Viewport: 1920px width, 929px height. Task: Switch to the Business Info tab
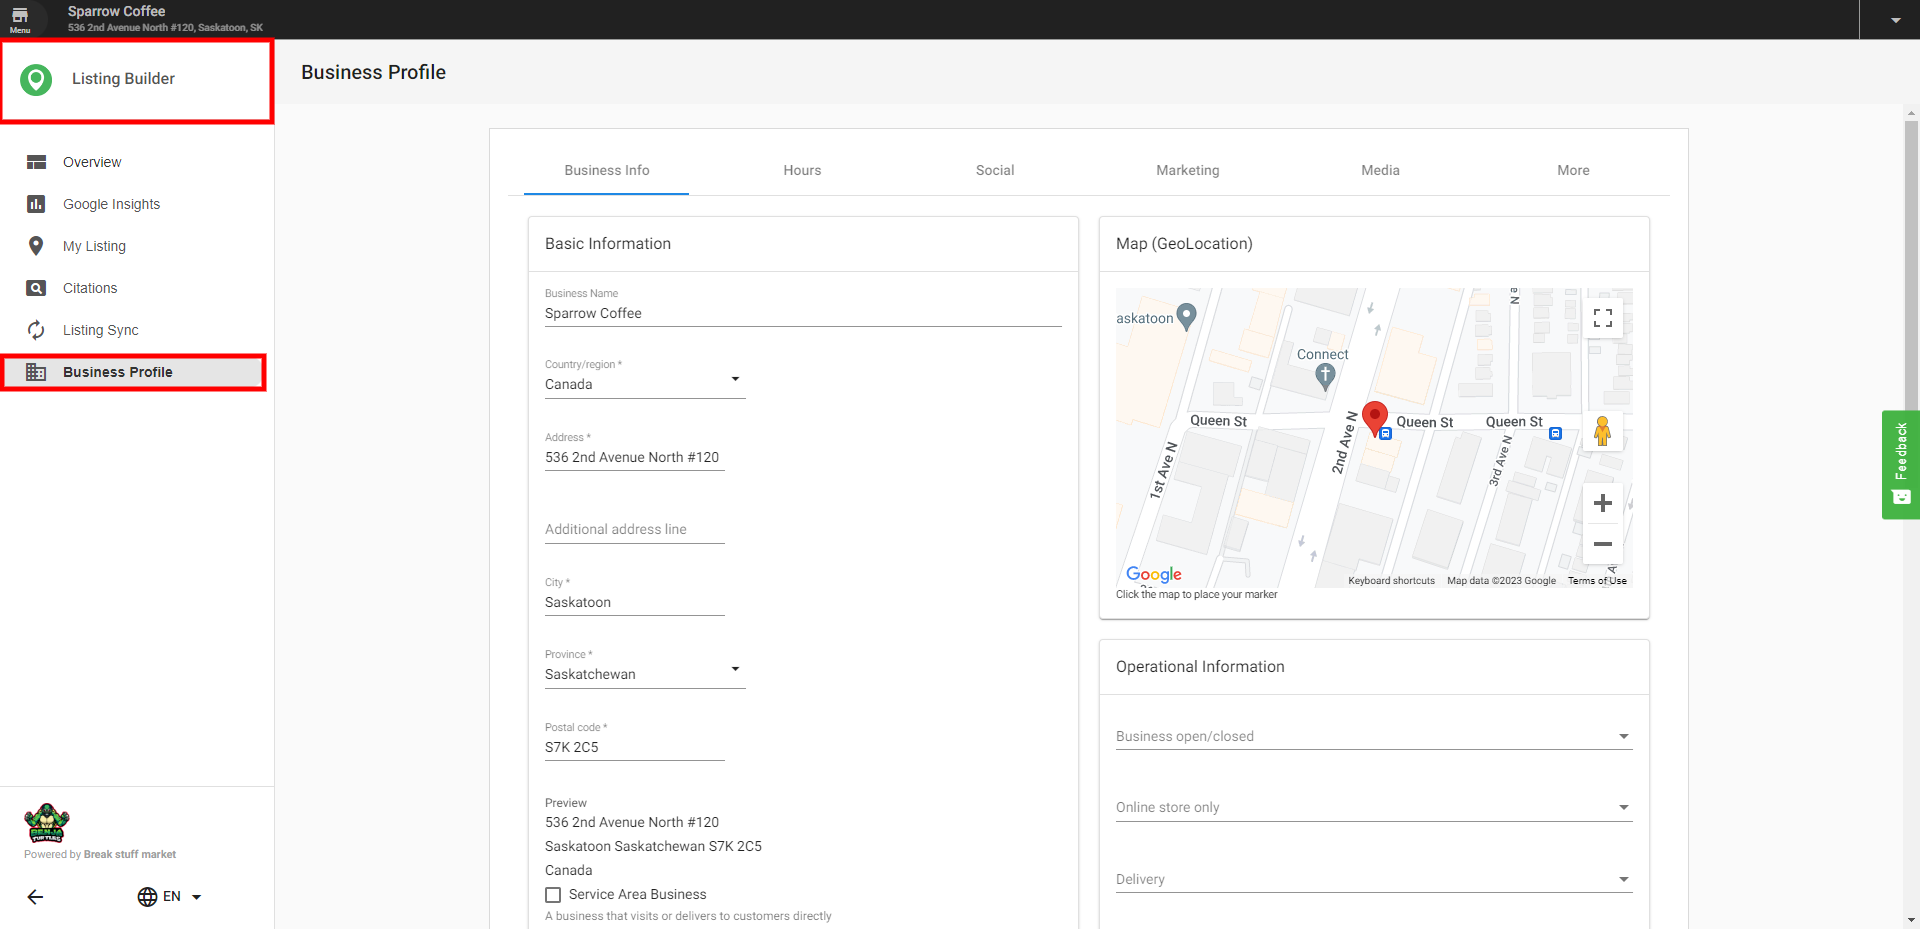tap(607, 170)
